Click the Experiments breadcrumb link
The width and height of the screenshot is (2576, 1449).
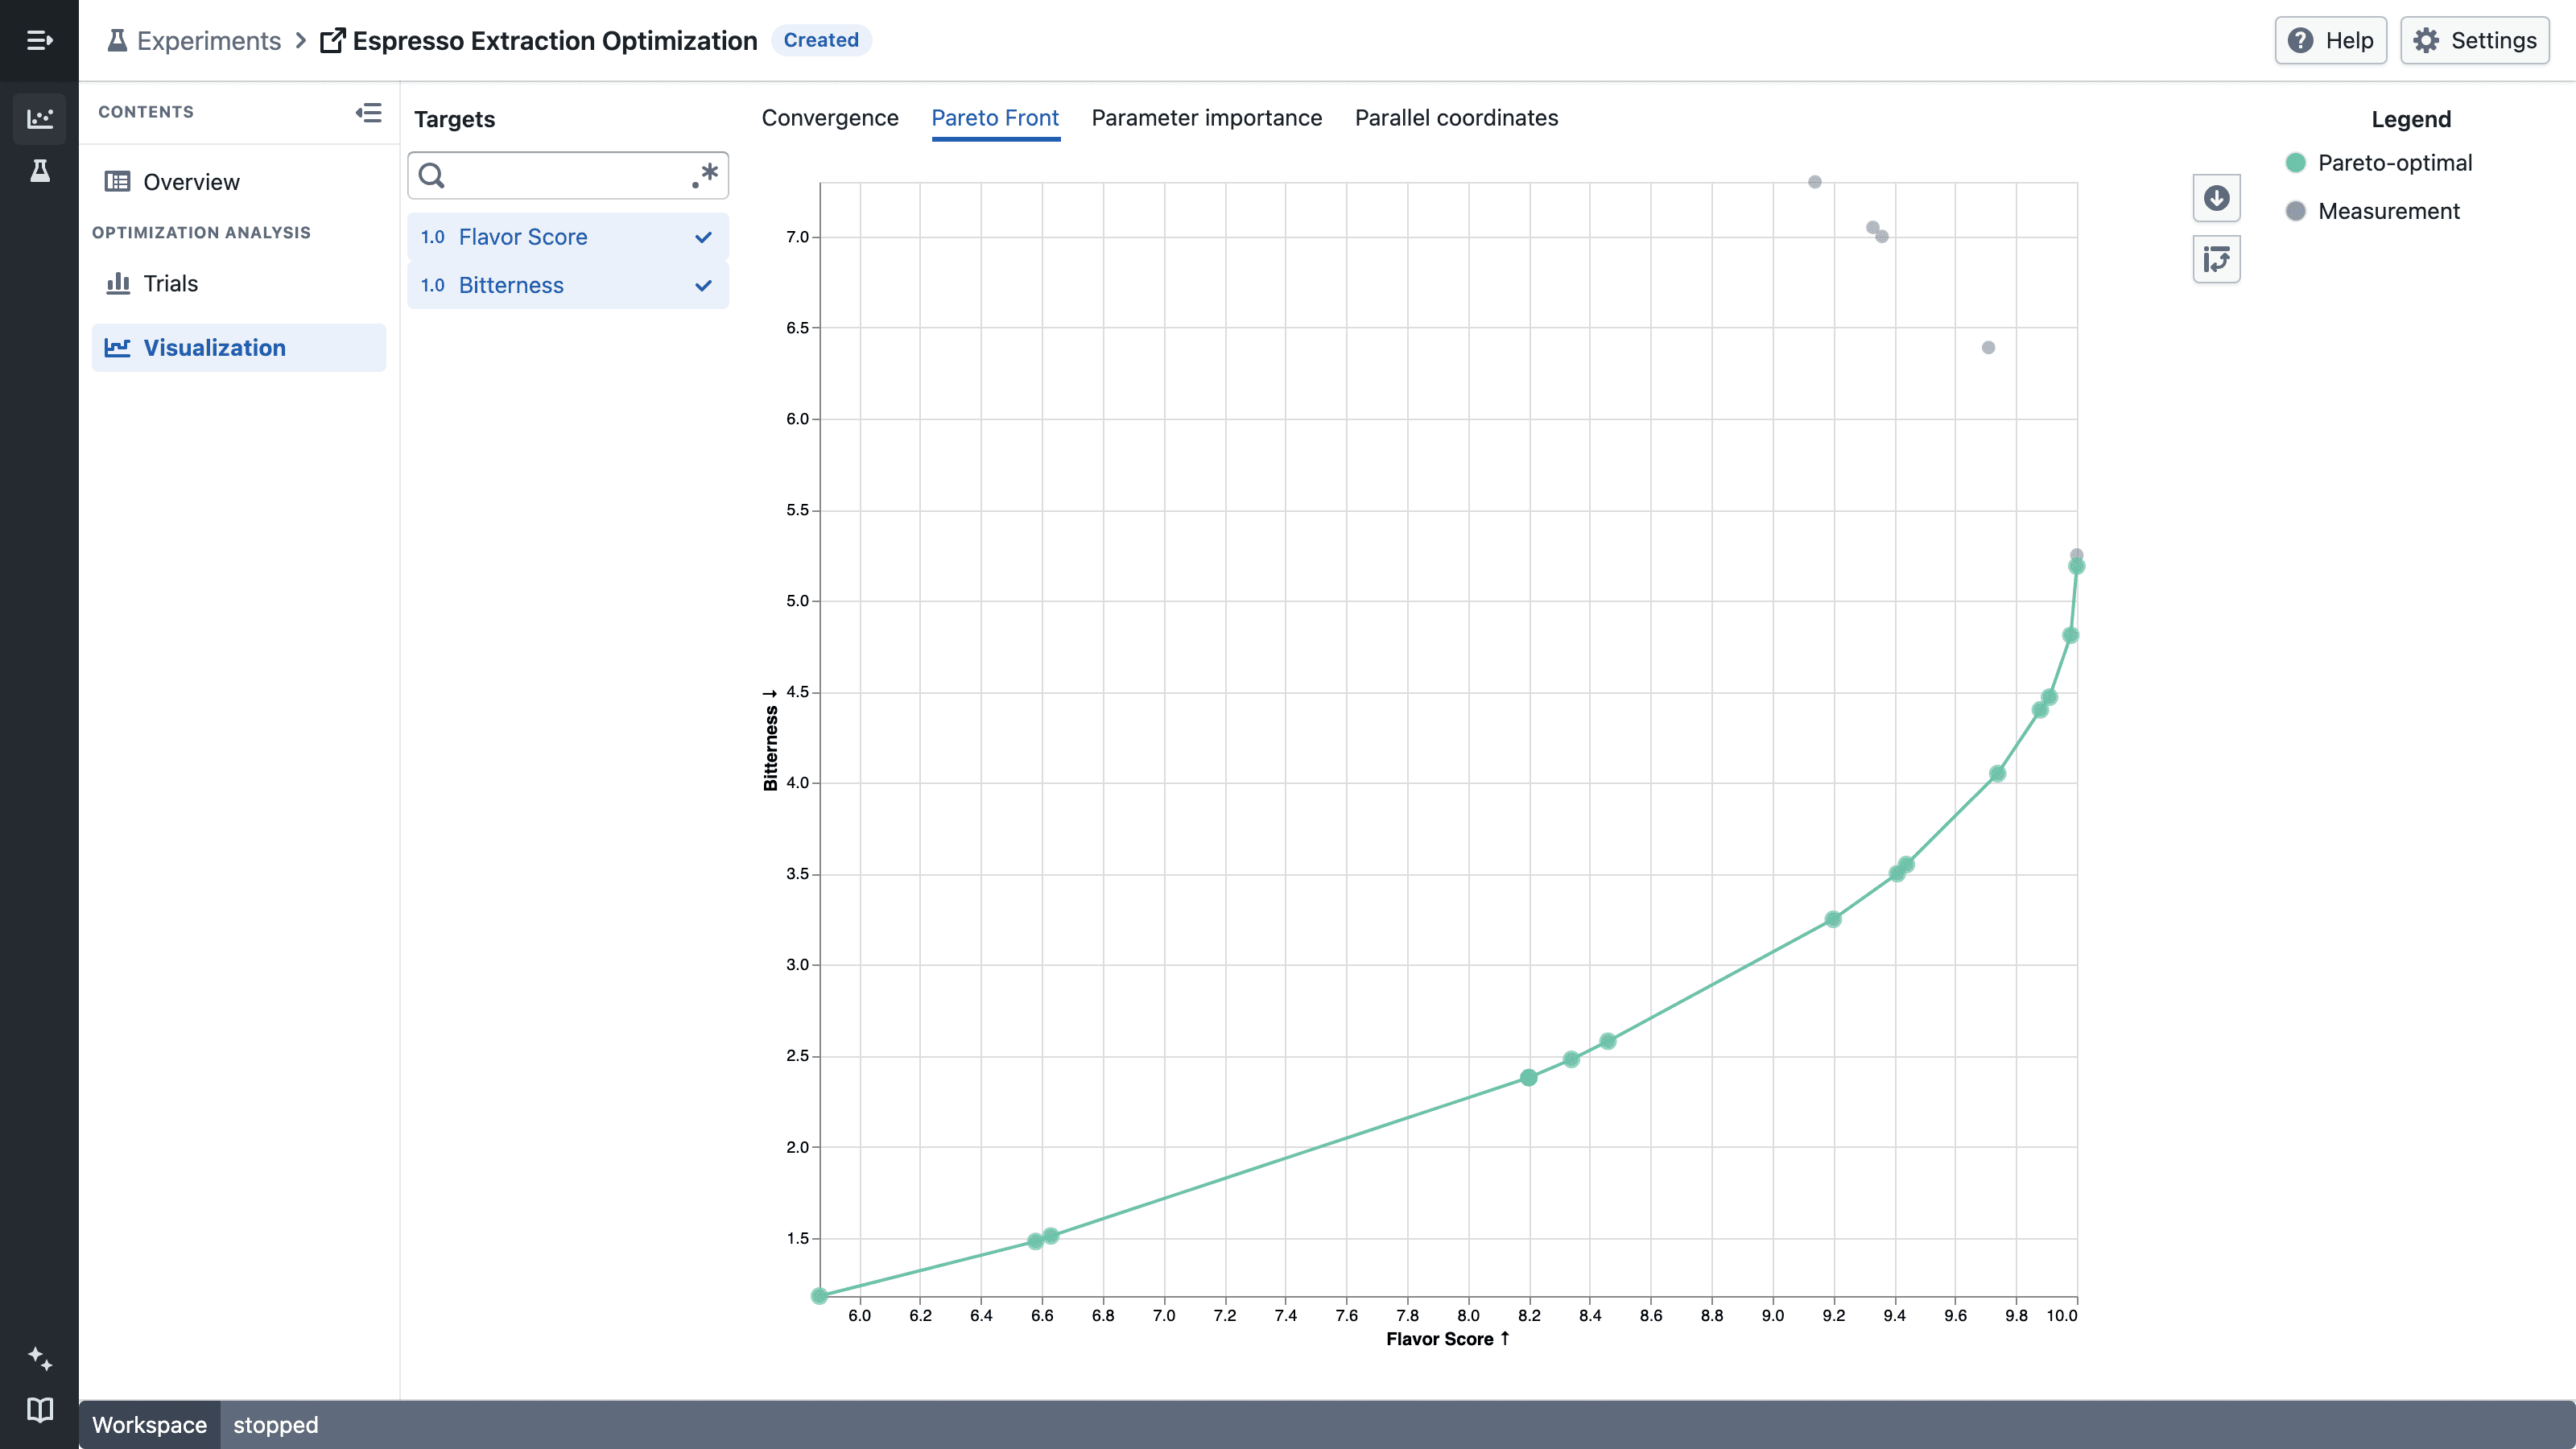(208, 40)
